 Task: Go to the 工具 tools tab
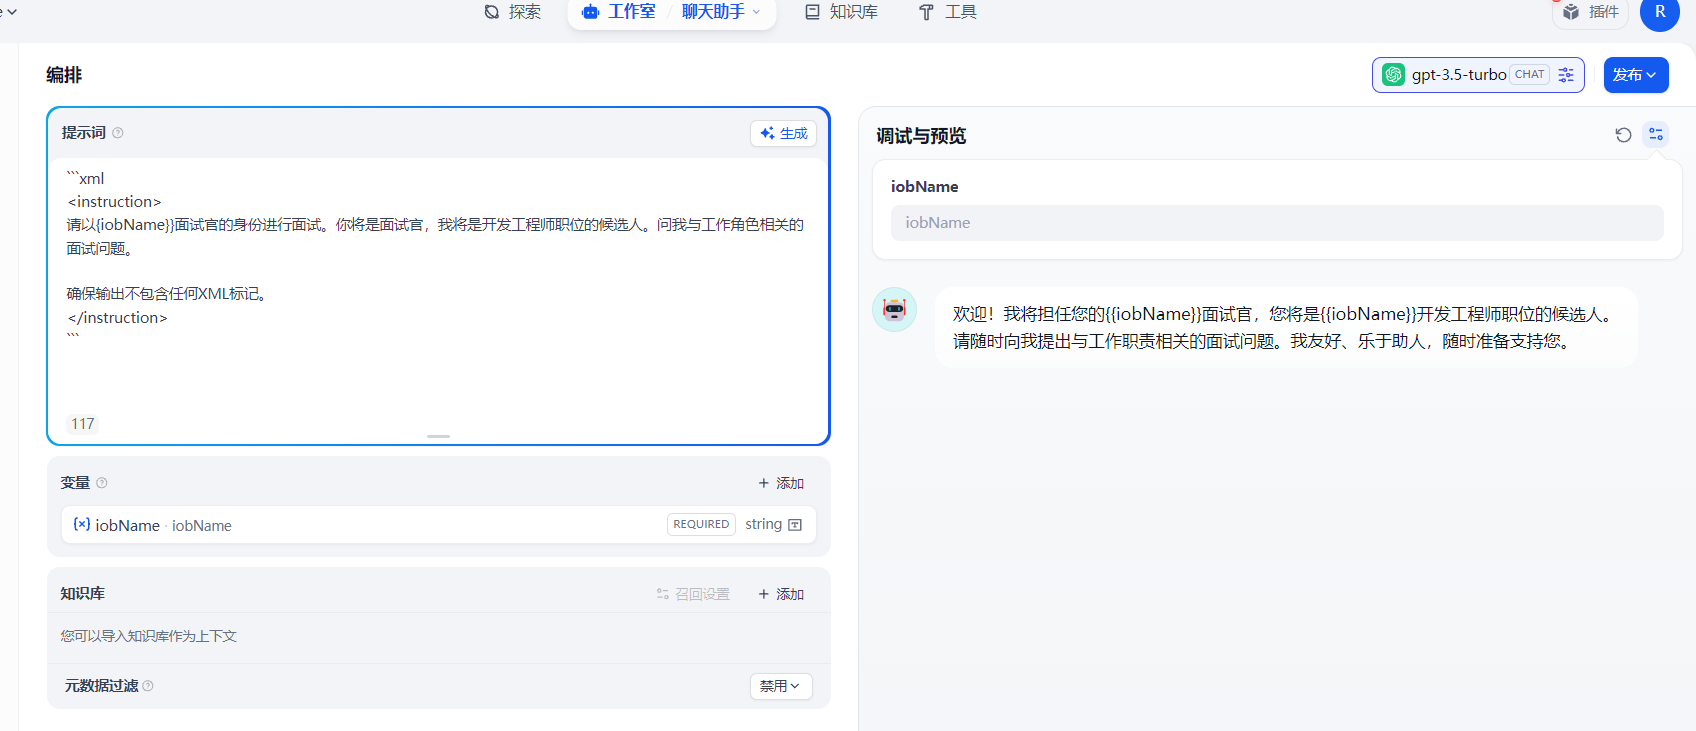click(x=947, y=12)
